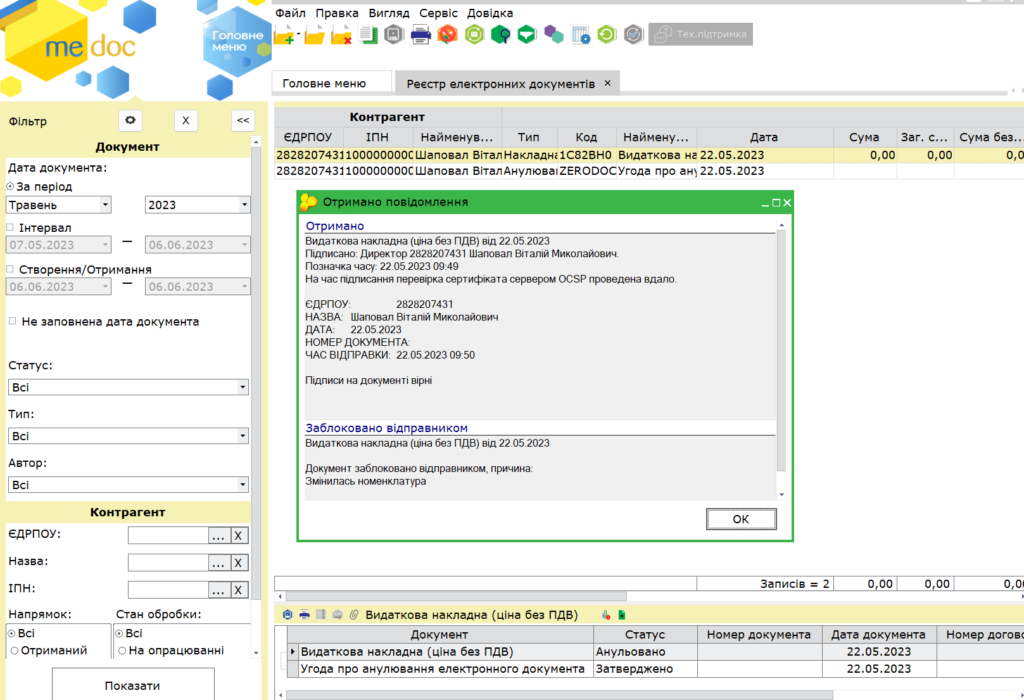Switch to the Головне меню tab
This screenshot has height=700, width=1024.
tap(323, 83)
